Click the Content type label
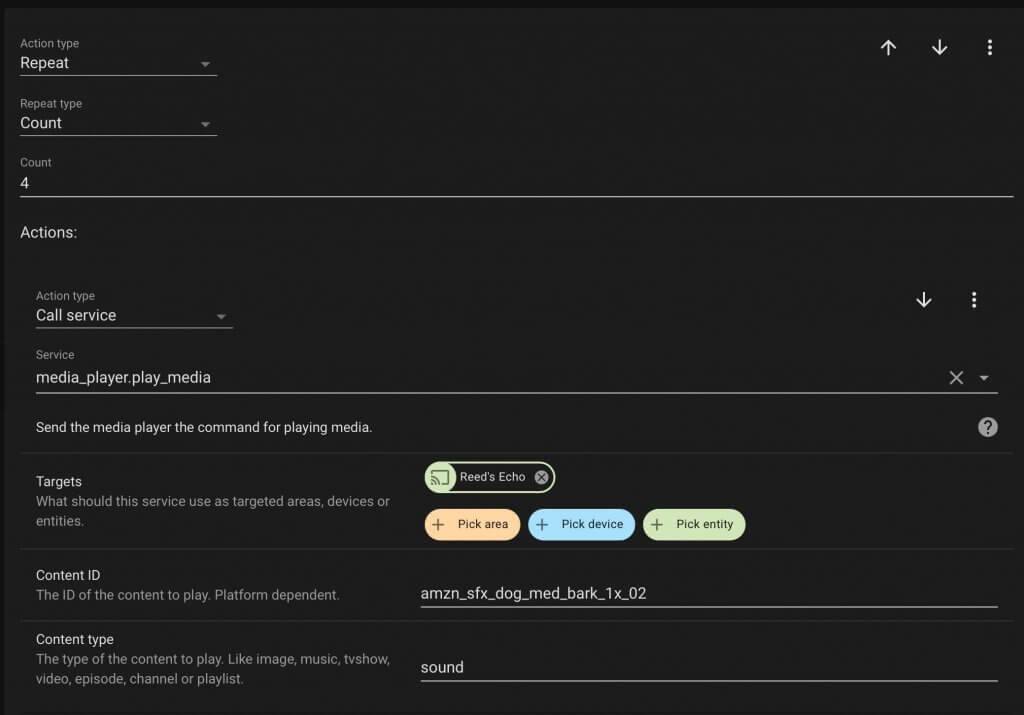 [x=74, y=640]
